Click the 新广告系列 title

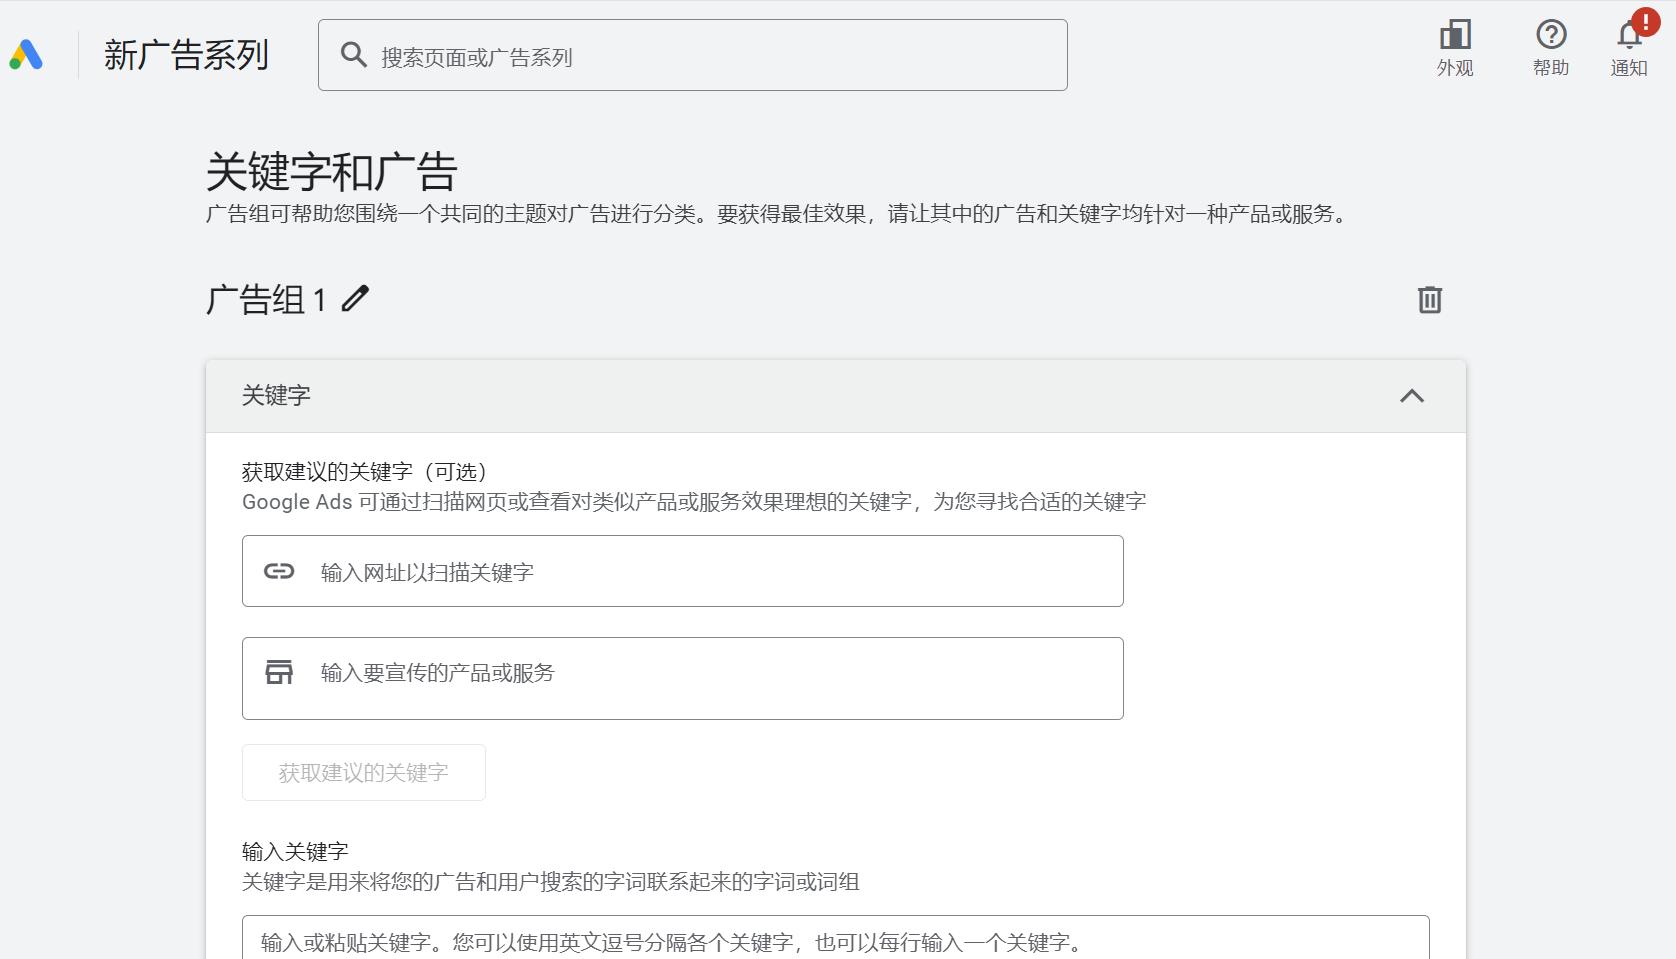[x=187, y=55]
